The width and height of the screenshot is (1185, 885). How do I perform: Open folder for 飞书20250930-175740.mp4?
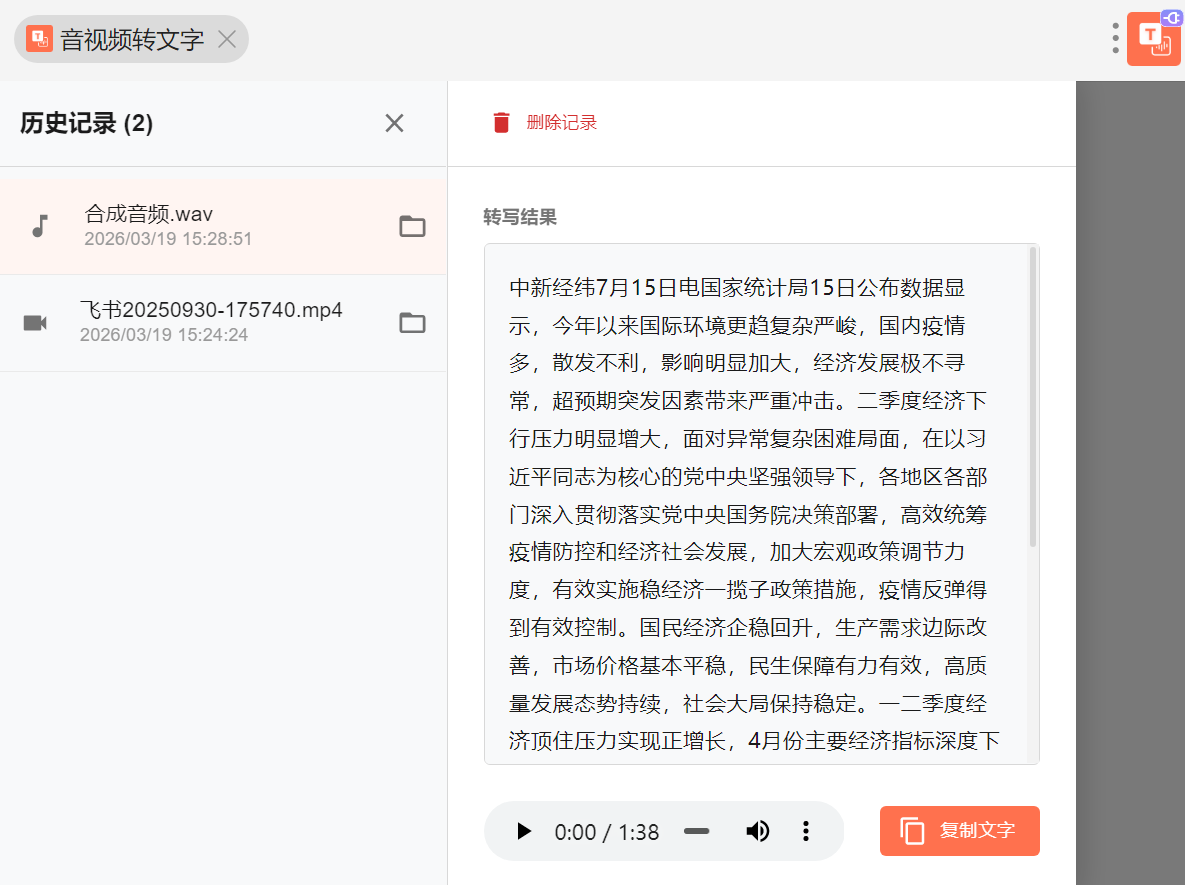(x=412, y=322)
